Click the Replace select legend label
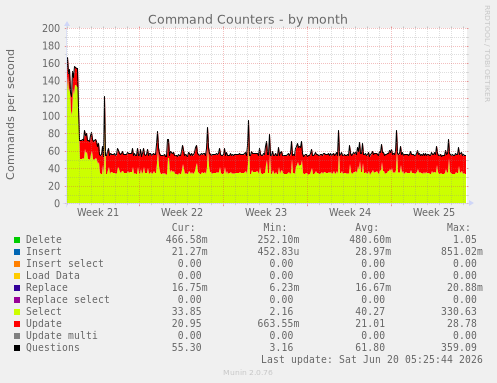The height and width of the screenshot is (383, 497). click(68, 299)
